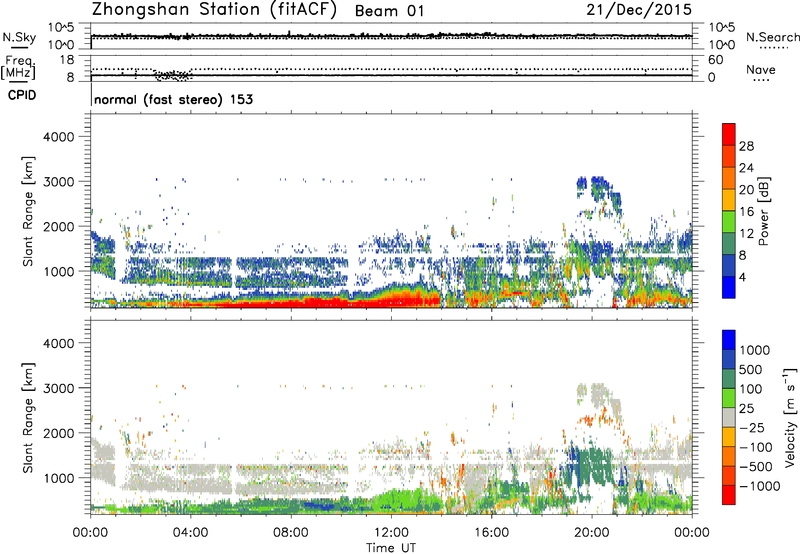Click the "500" value on Velocity colorbar
The image size is (800, 554).
coord(751,370)
